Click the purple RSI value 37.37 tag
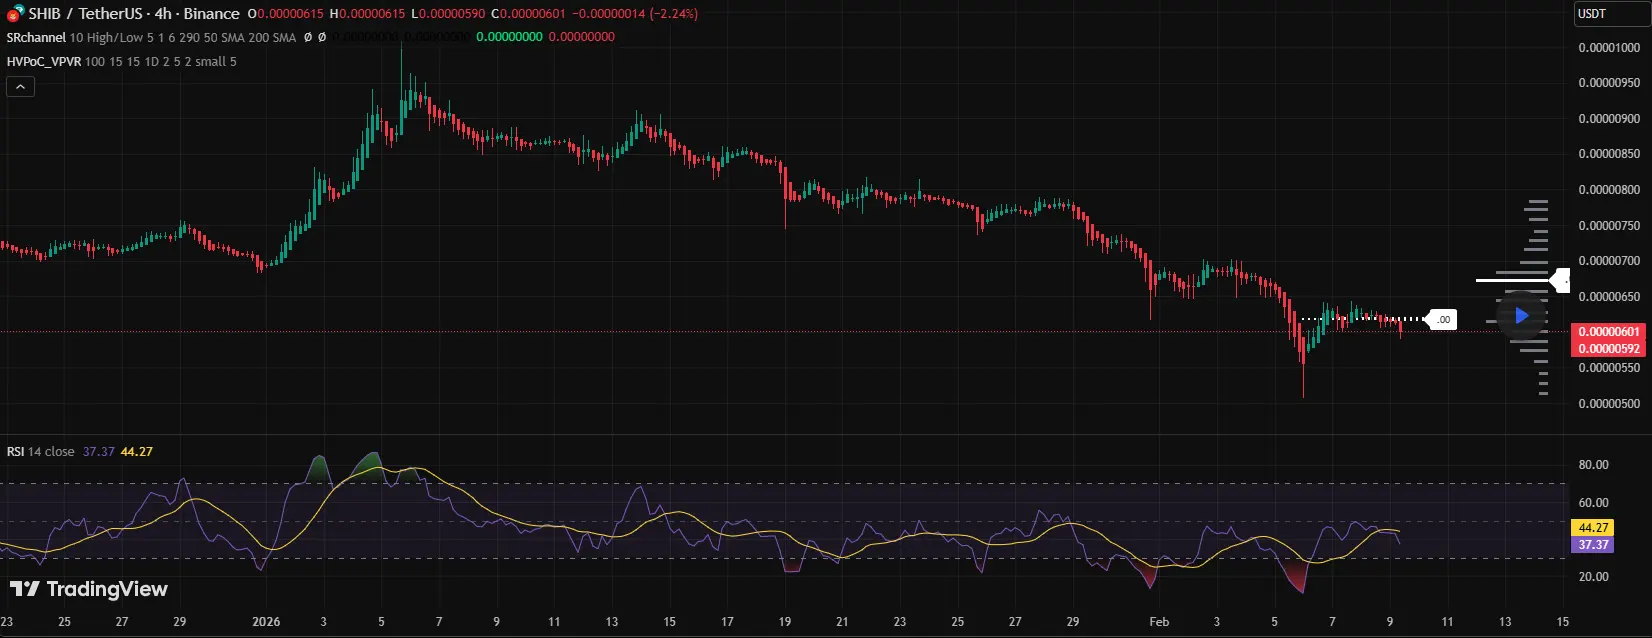1652x638 pixels. click(1593, 545)
